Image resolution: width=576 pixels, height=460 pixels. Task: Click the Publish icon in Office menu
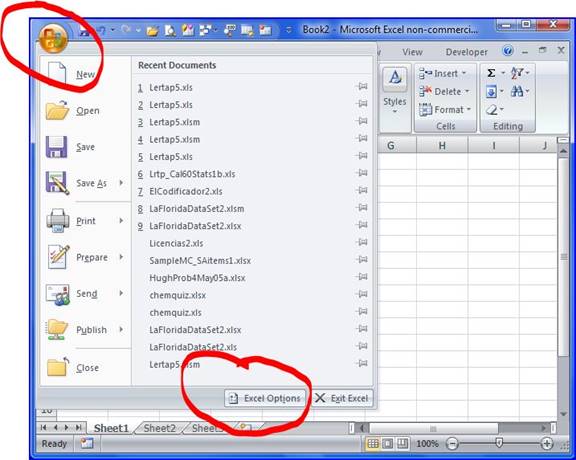pyautogui.click(x=57, y=330)
